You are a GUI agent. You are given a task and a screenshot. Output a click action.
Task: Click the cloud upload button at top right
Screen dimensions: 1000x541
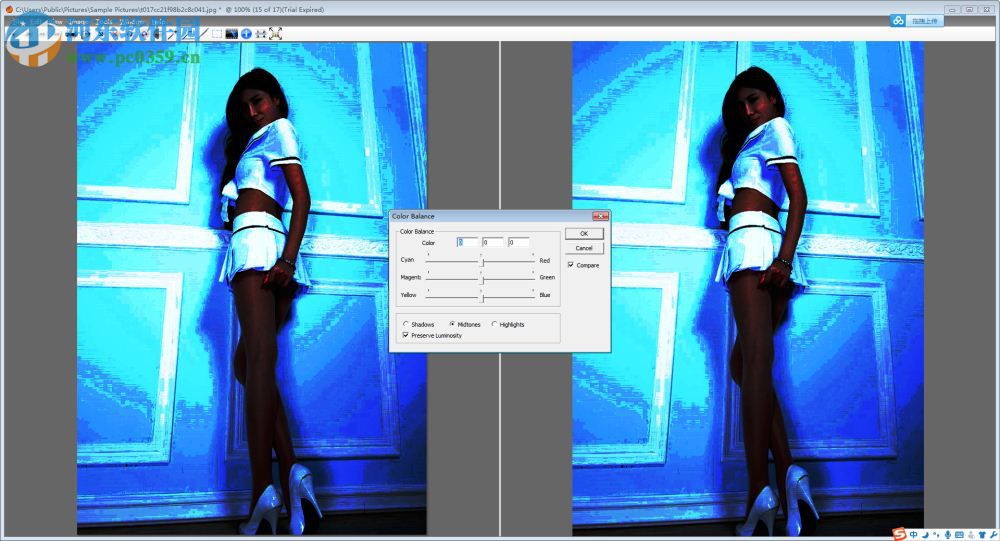(x=916, y=21)
